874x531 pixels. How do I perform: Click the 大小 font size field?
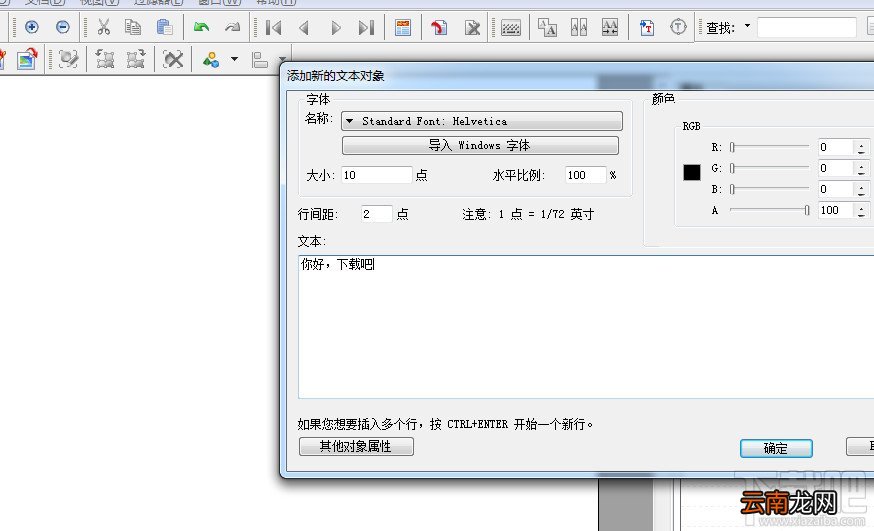pos(376,175)
